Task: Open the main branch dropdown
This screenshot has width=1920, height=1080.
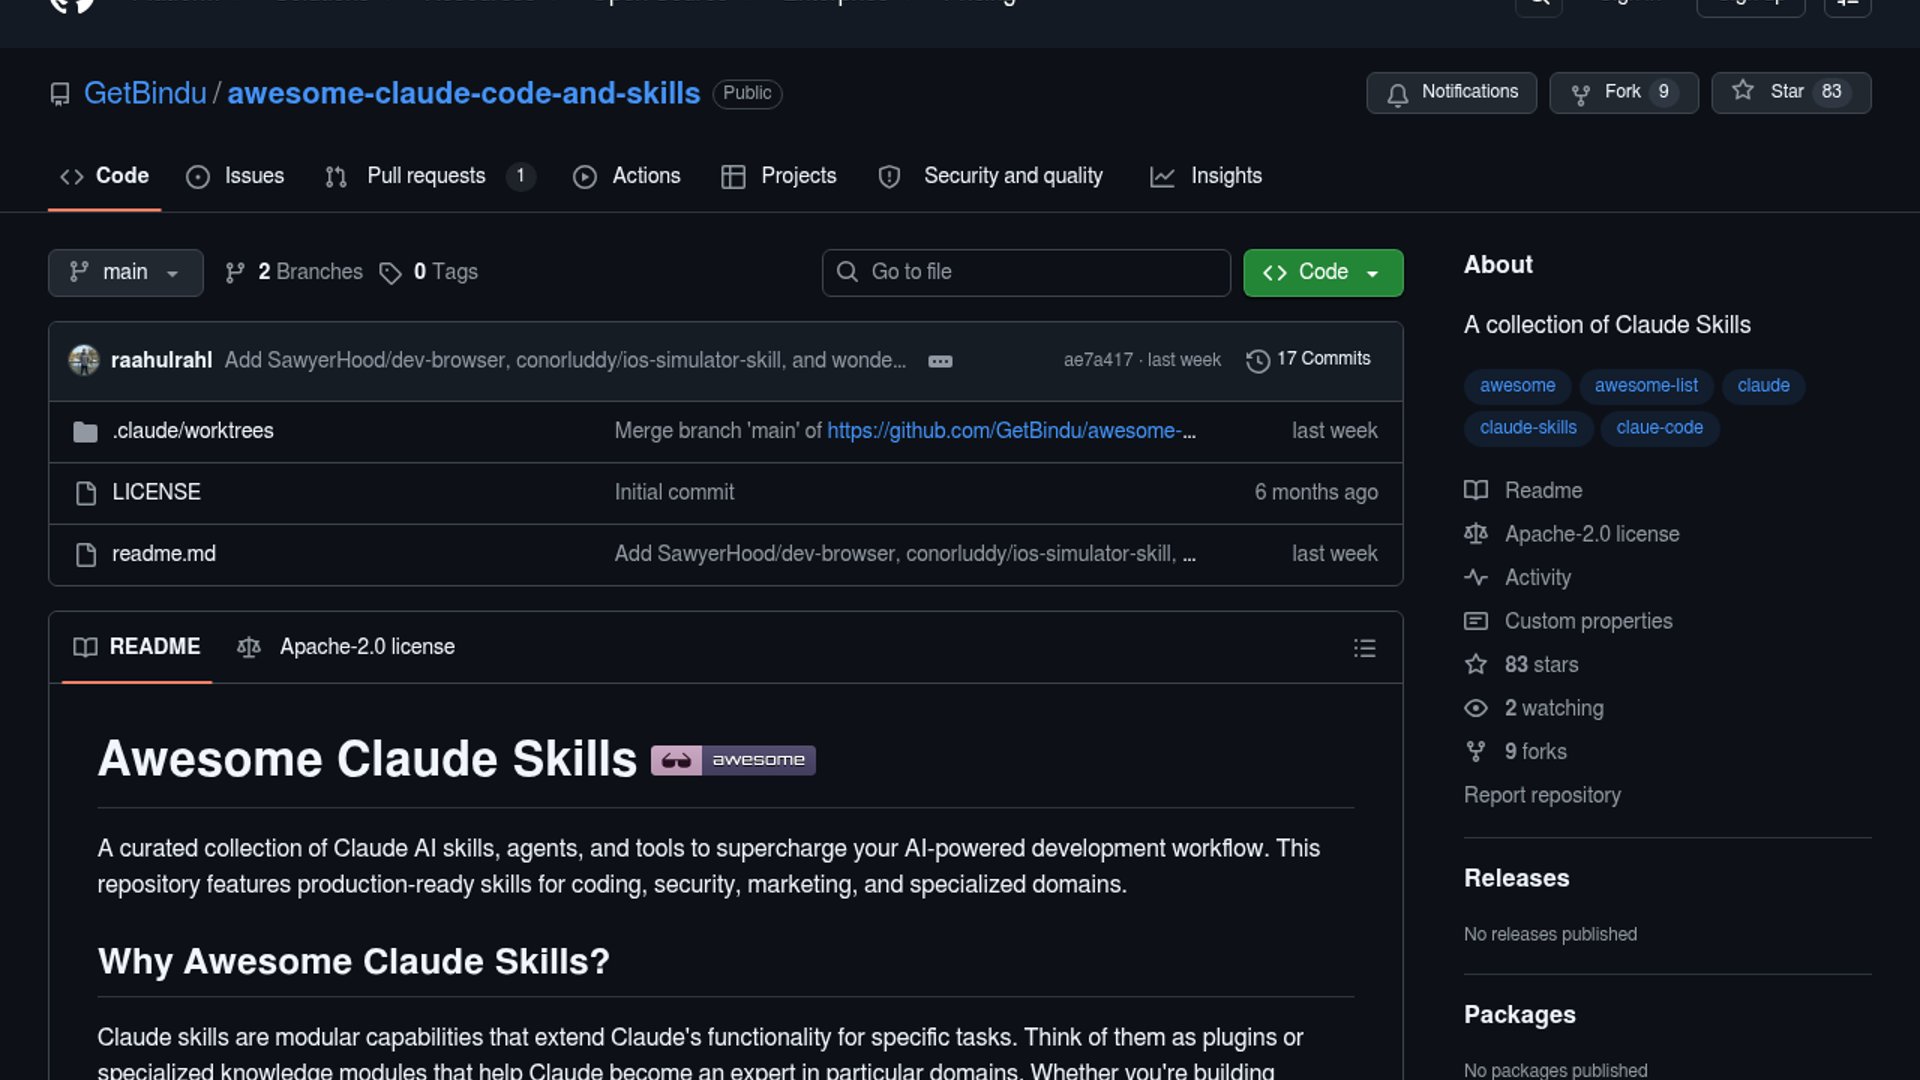Action: pos(125,273)
